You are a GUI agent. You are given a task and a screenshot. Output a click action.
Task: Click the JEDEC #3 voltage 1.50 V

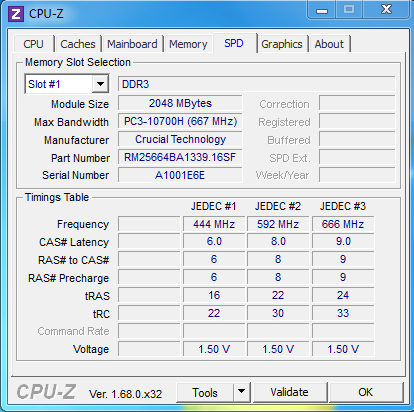343,349
